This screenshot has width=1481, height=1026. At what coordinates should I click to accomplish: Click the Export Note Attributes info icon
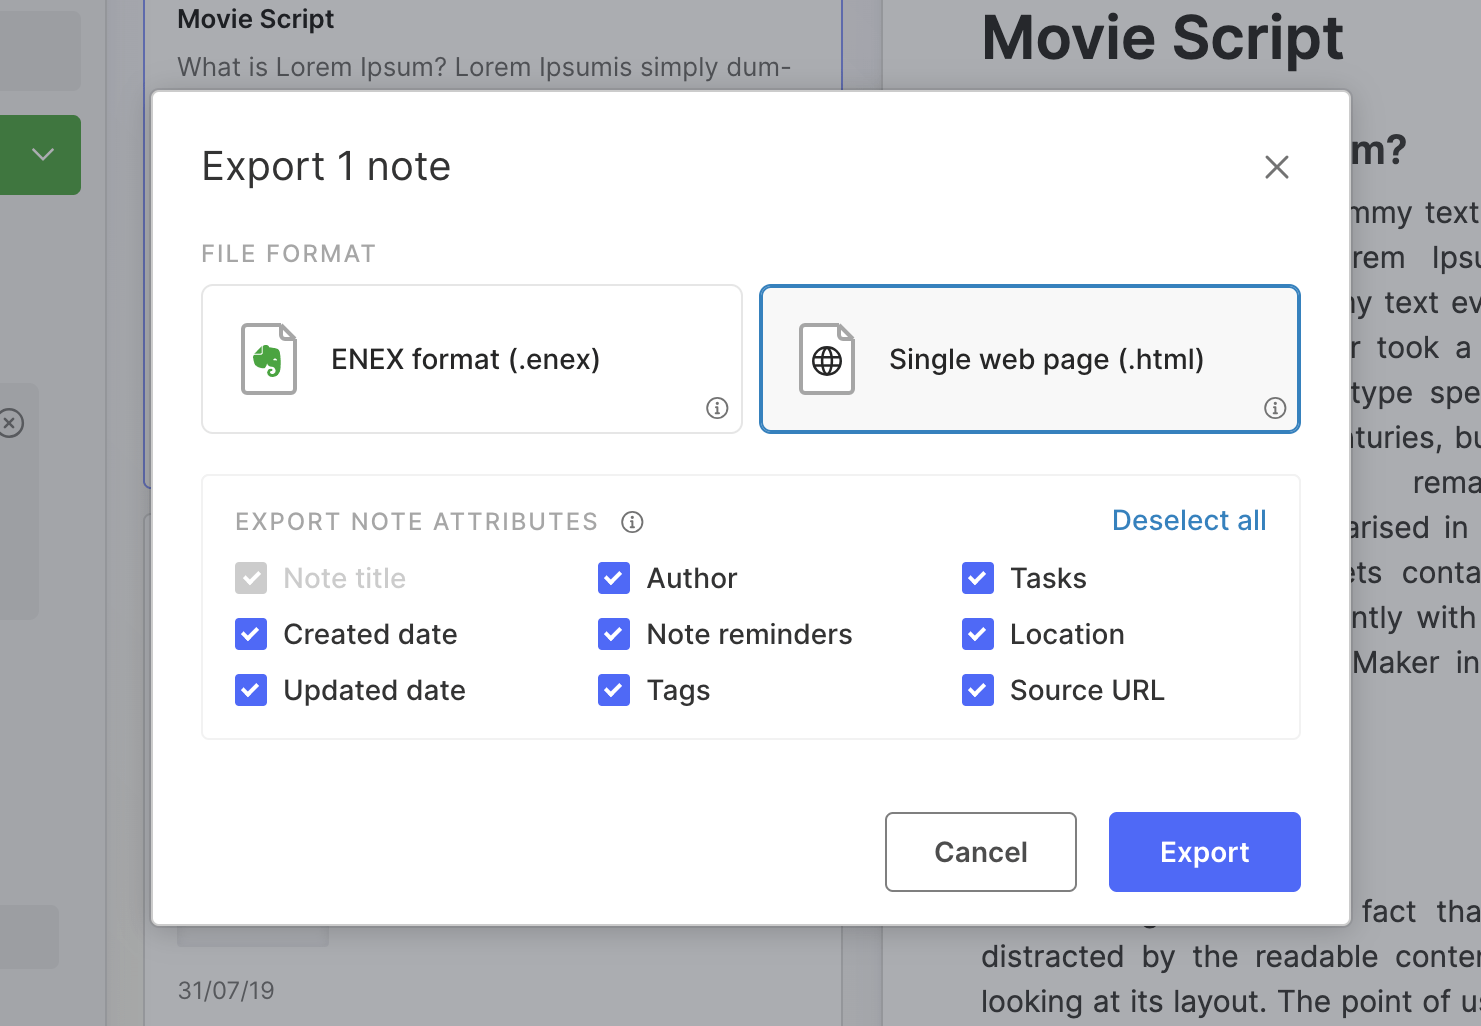632,522
